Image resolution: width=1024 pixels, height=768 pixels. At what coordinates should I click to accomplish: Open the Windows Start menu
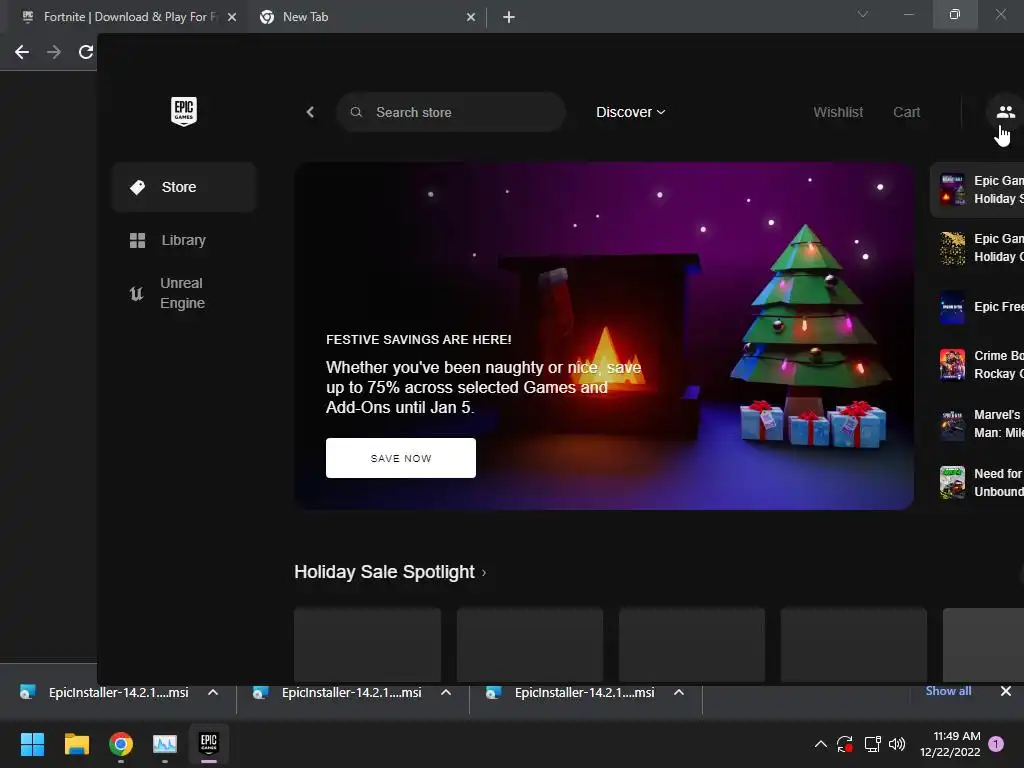[32, 744]
